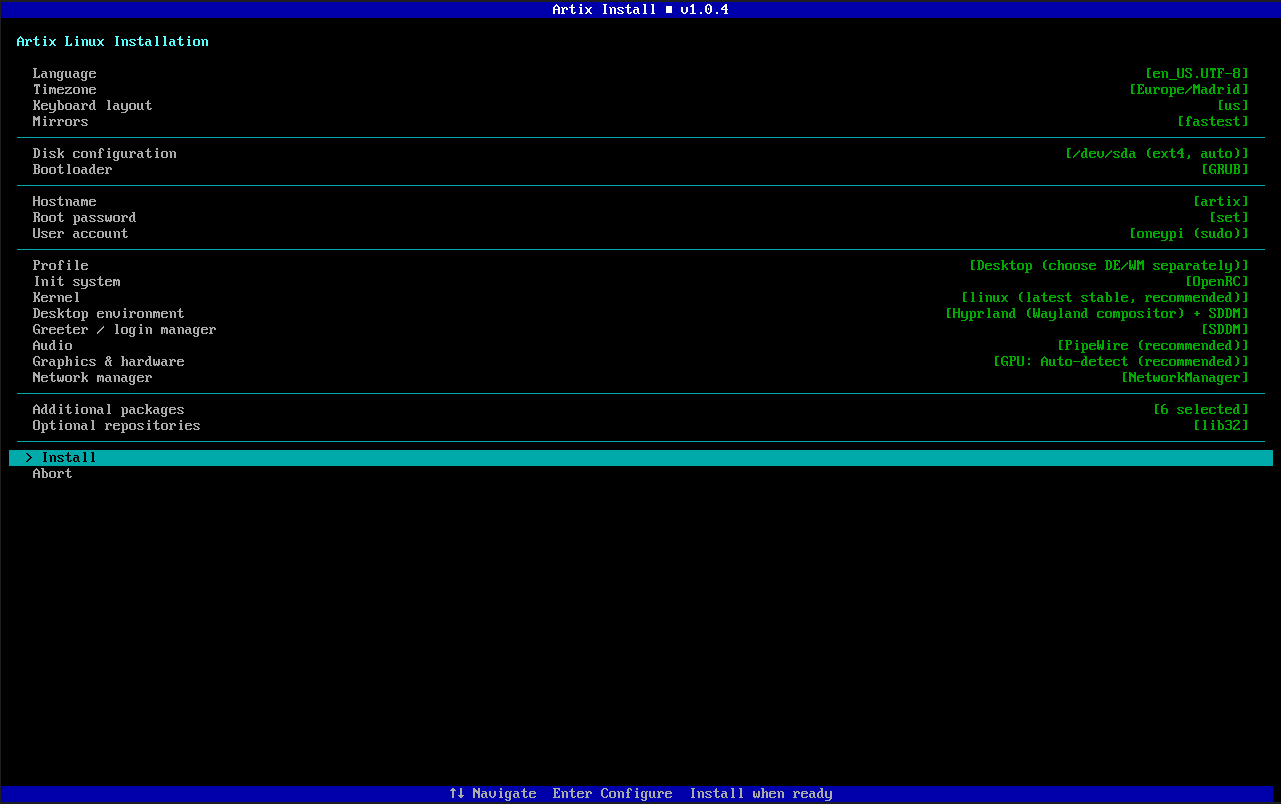Click the [fastest] mirrors value

point(1213,122)
